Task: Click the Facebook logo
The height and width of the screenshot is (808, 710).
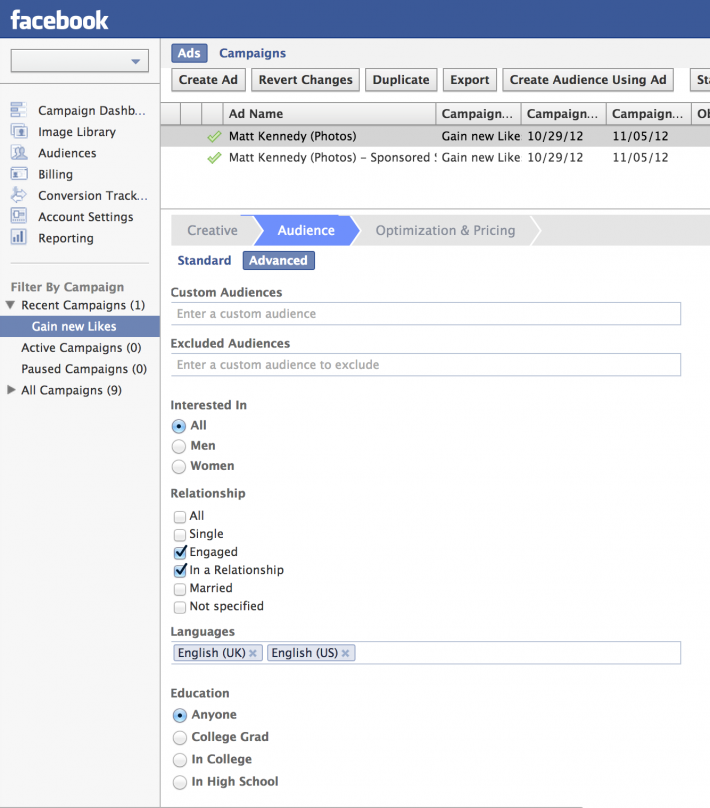Action: click(x=59, y=20)
